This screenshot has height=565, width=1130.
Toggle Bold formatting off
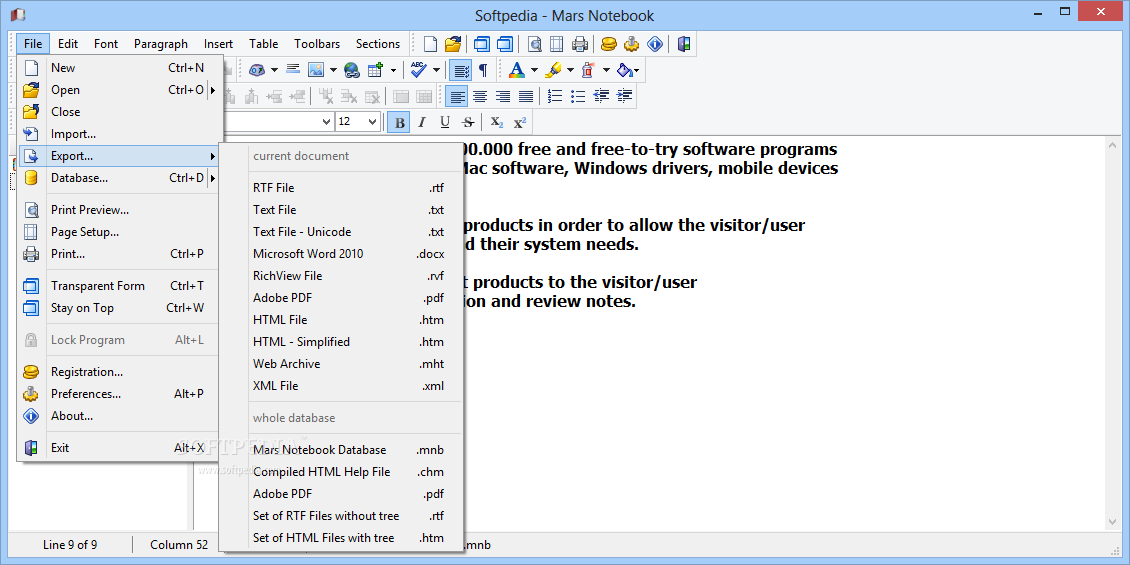tap(399, 122)
